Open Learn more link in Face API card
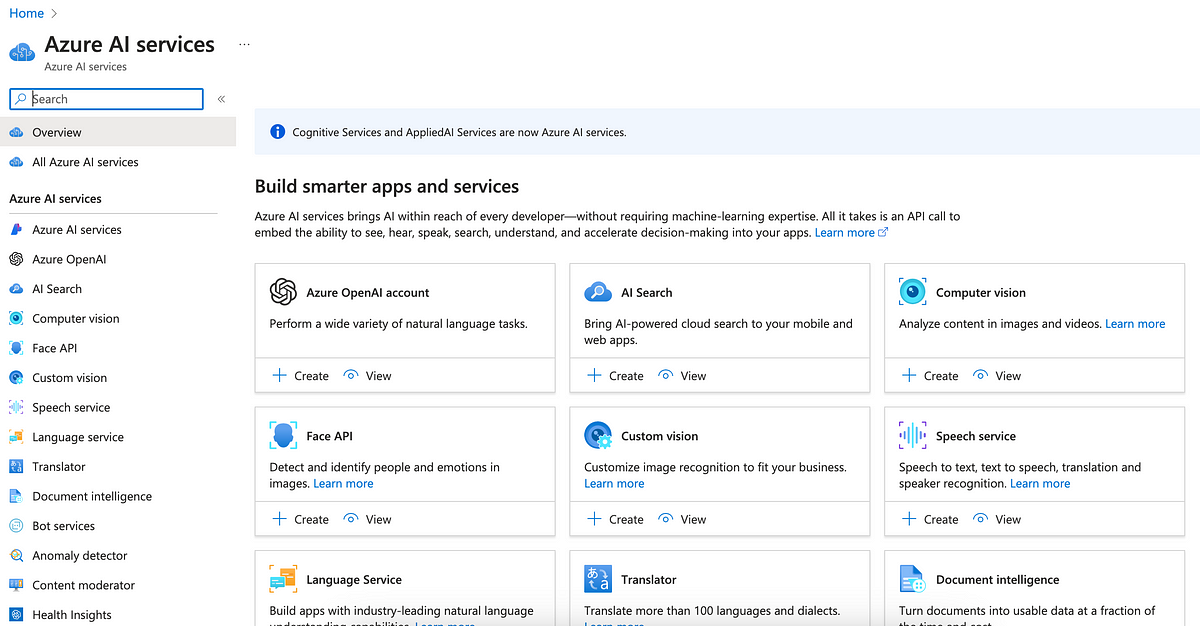Viewport: 1200px width, 626px height. [x=343, y=484]
